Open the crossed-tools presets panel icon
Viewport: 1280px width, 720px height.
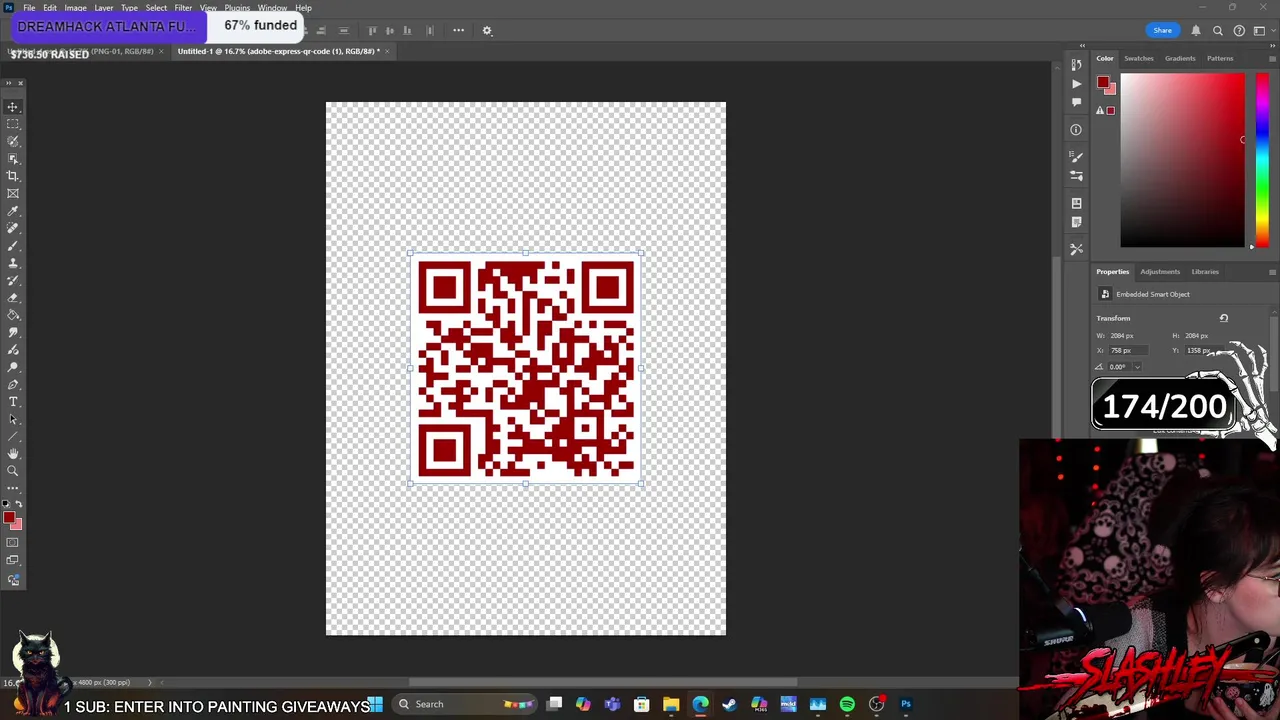[1076, 248]
